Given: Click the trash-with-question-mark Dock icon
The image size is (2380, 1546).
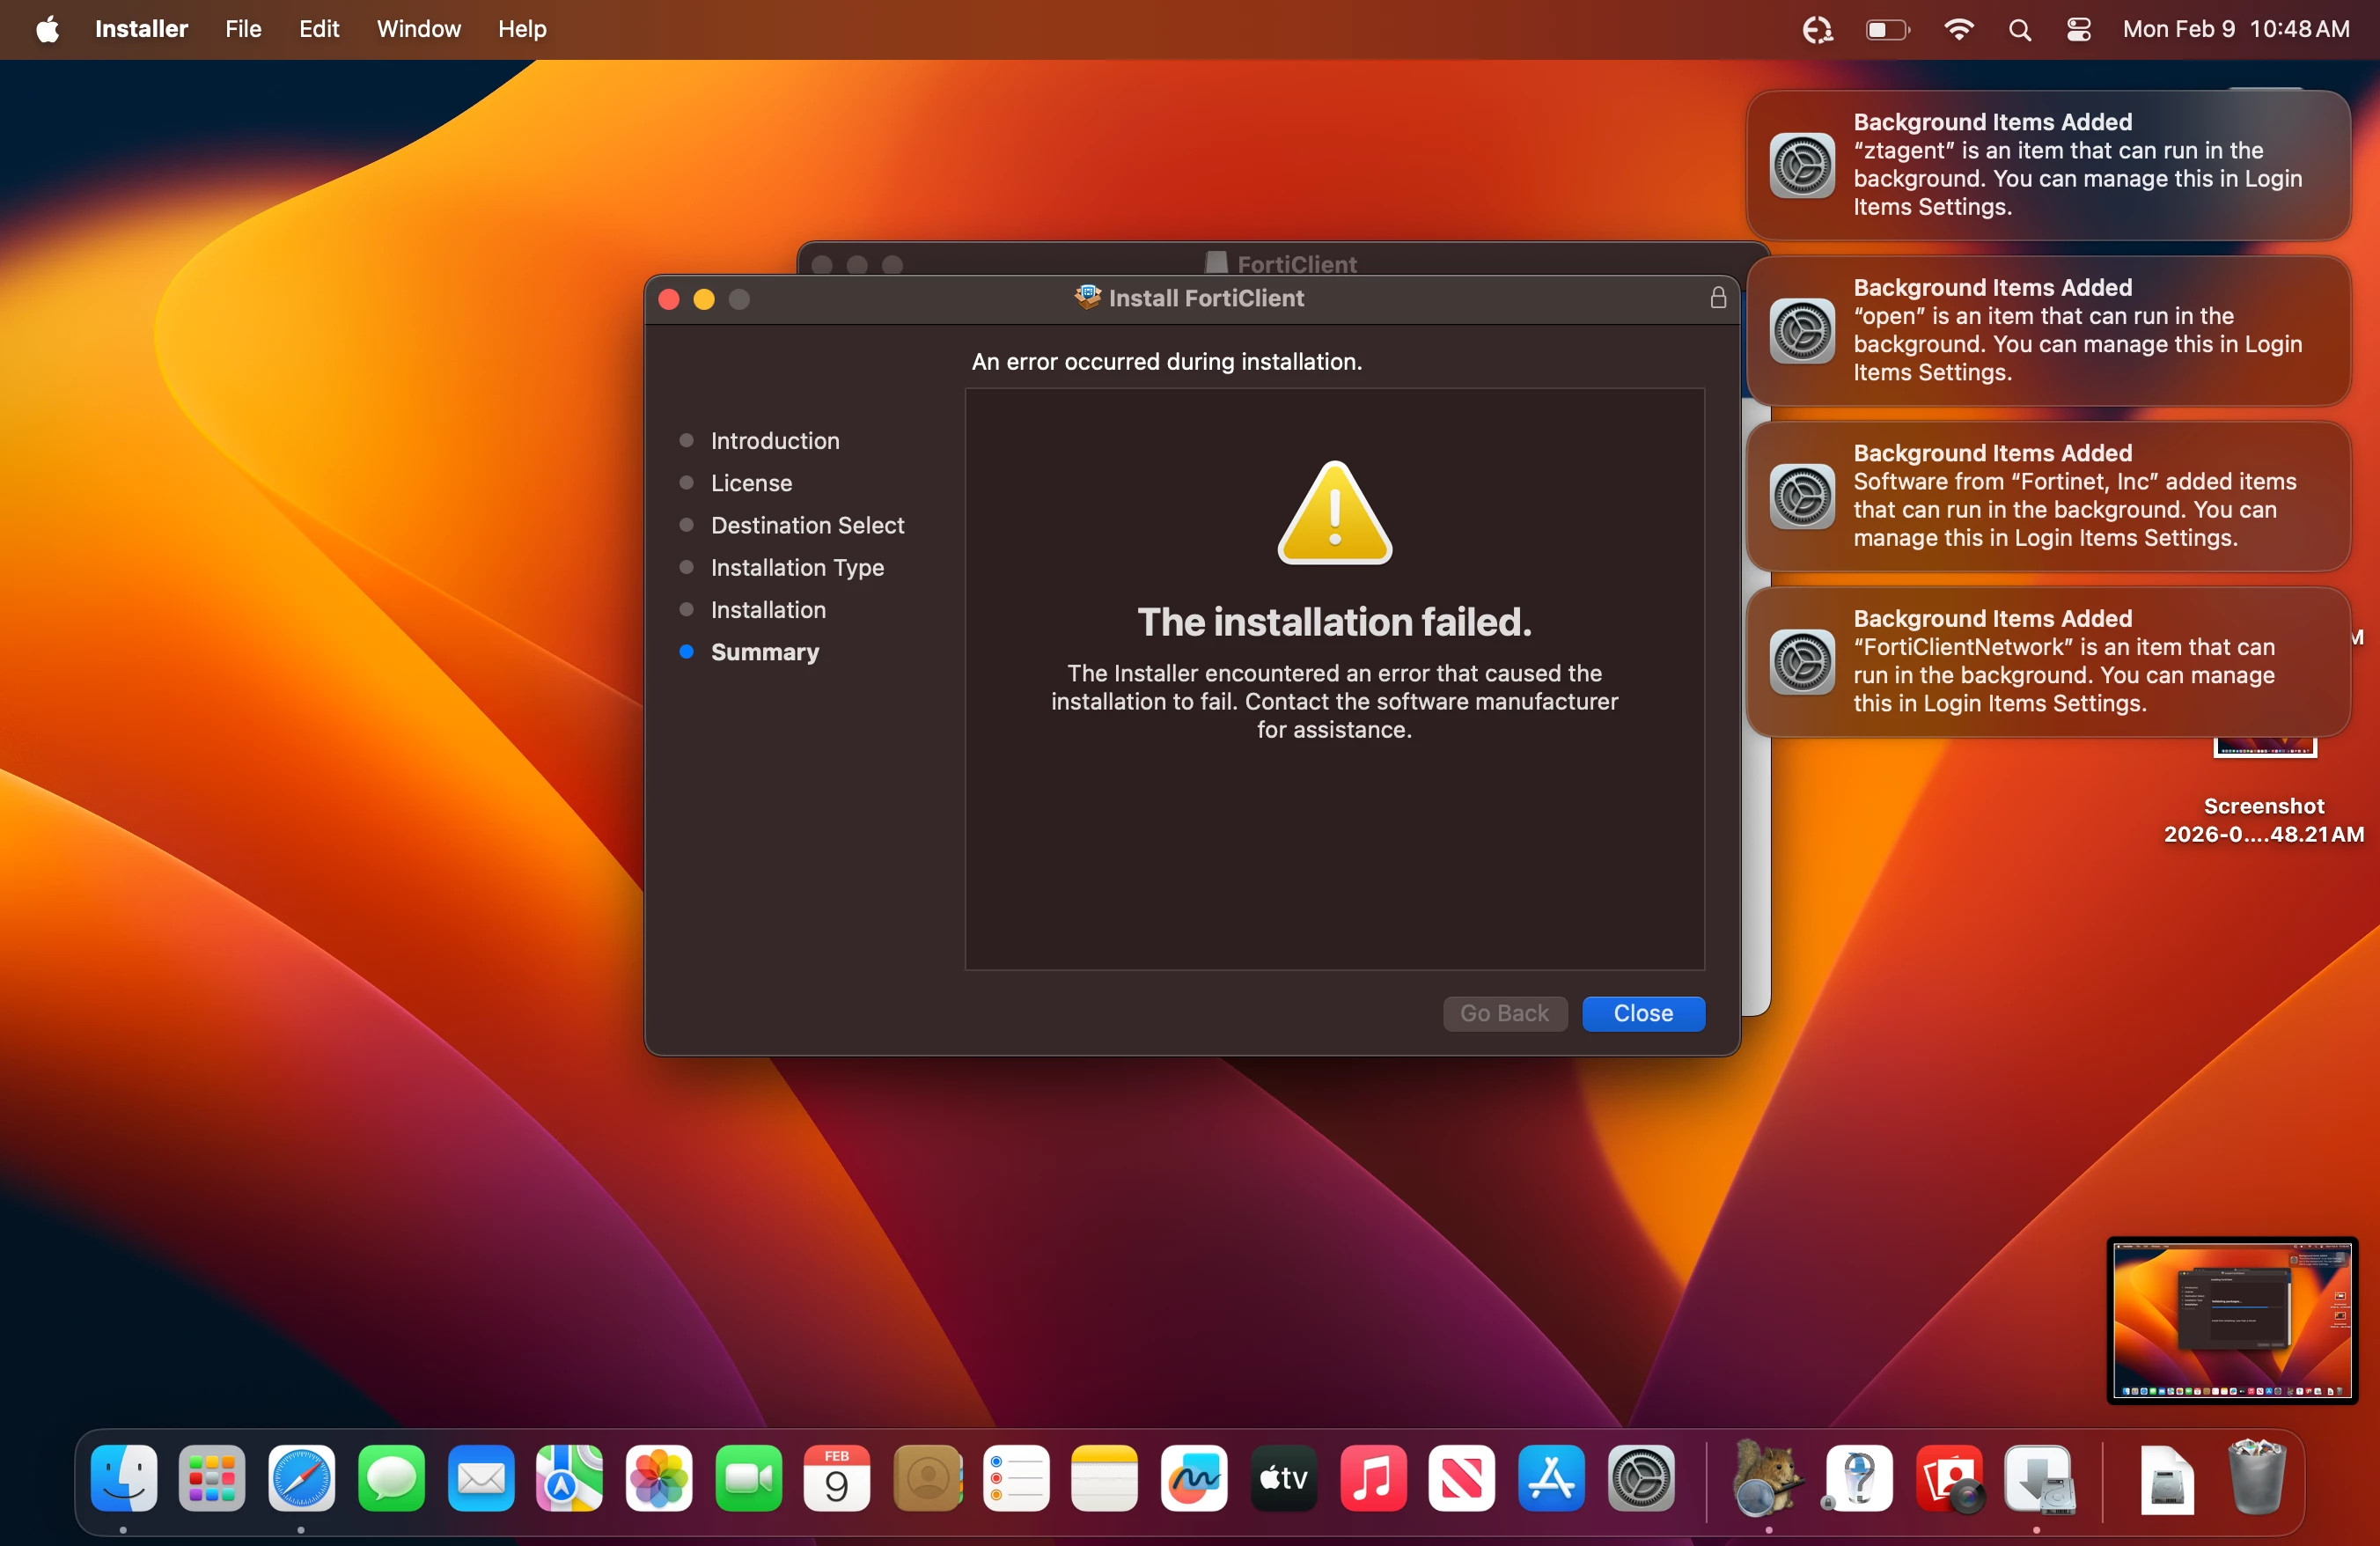Looking at the screenshot, I should [x=1858, y=1478].
